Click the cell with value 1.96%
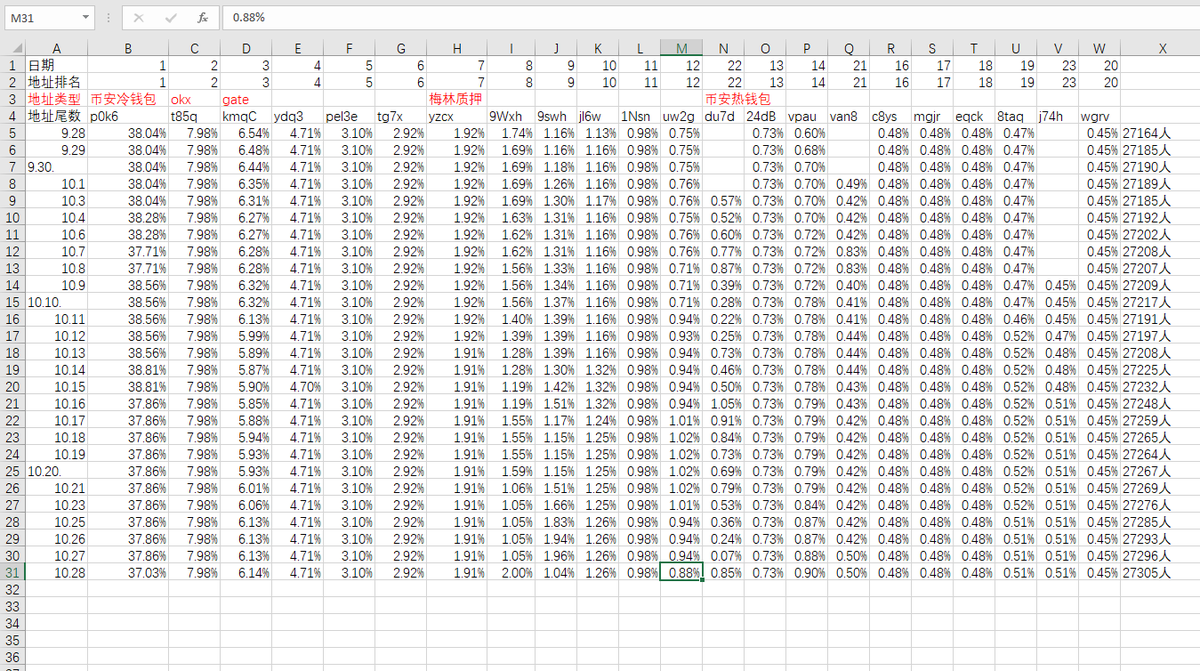The height and width of the screenshot is (671, 1200). click(x=556, y=556)
